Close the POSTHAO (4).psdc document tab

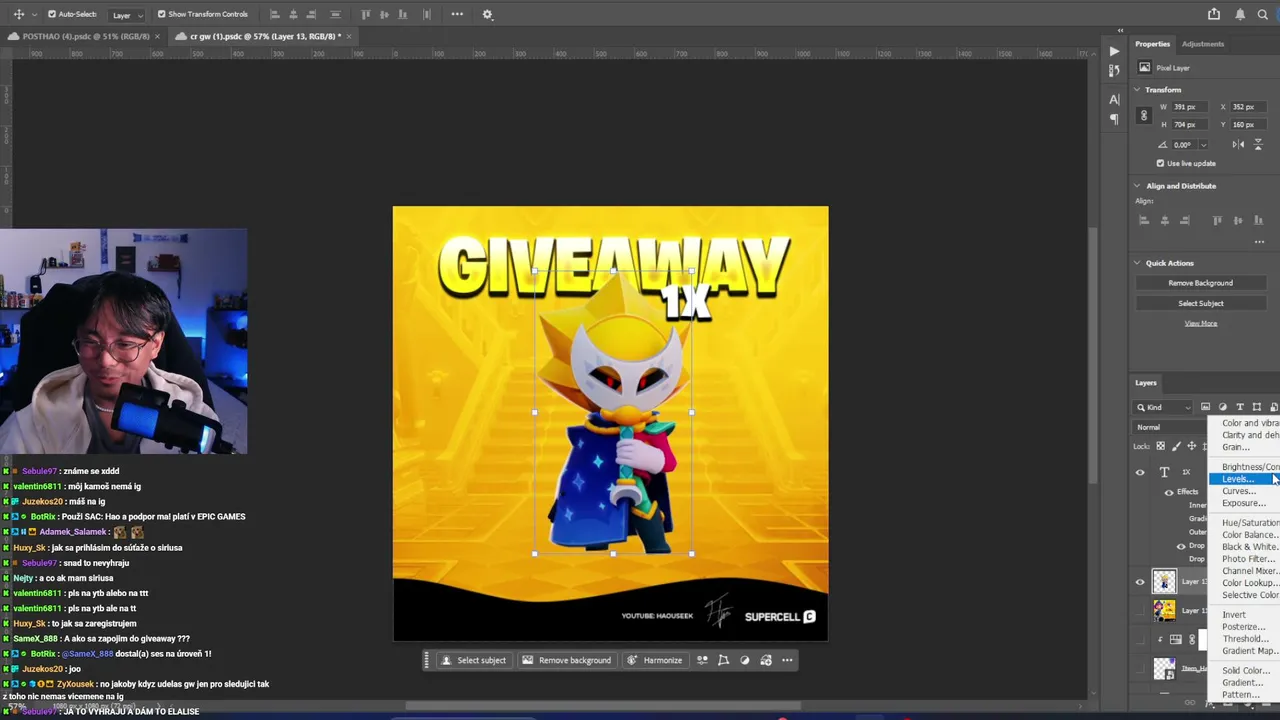tap(157, 37)
